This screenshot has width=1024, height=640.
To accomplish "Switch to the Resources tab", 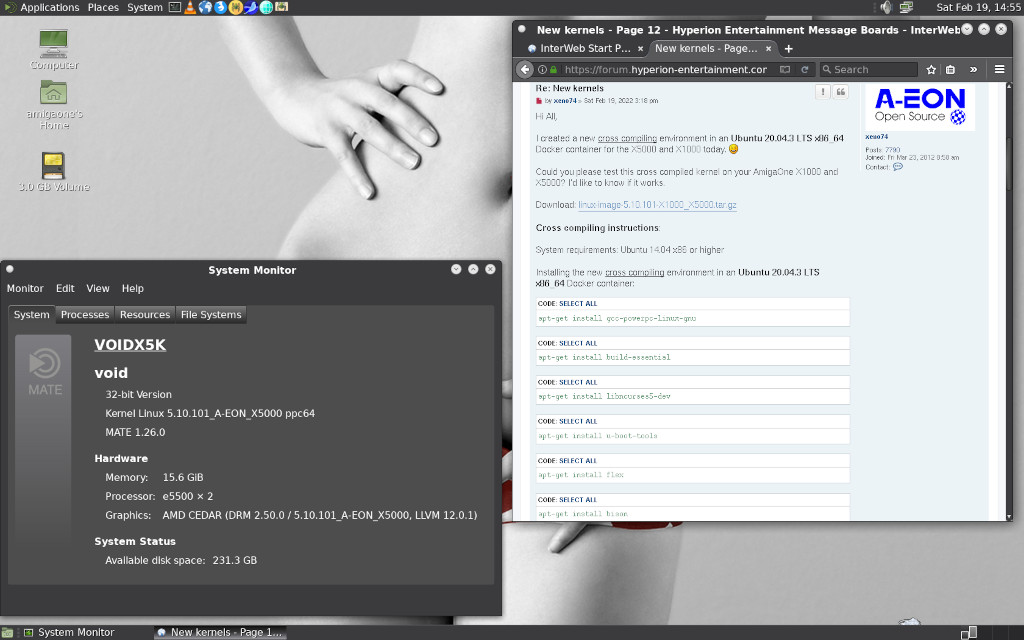I will point(145,315).
